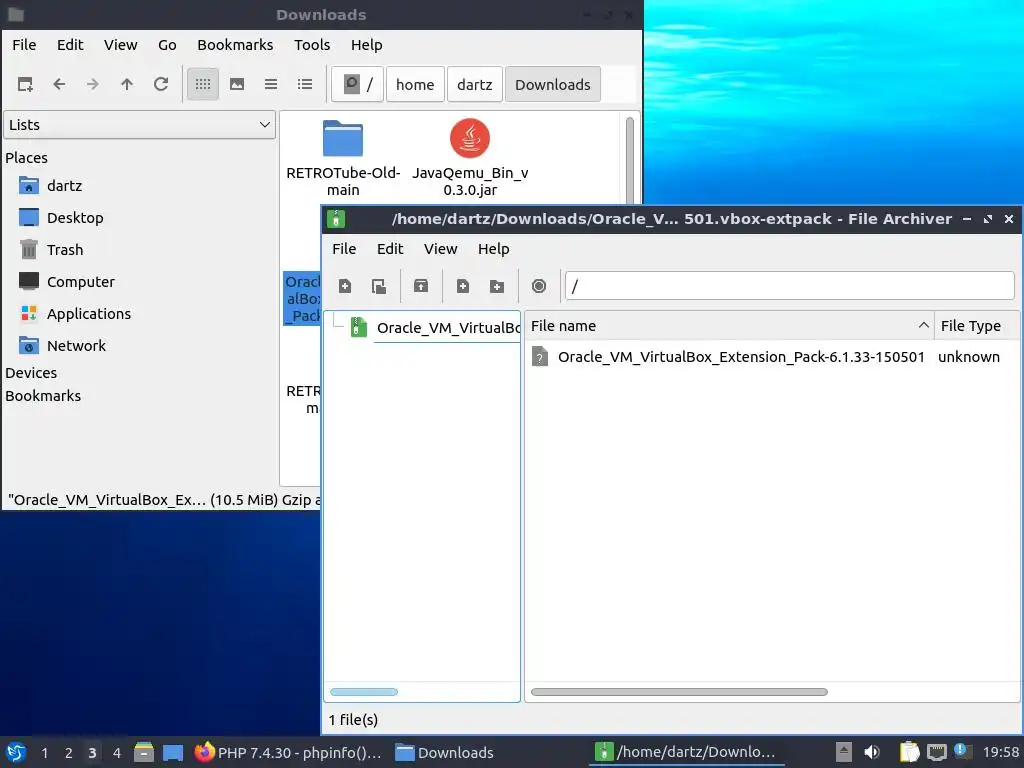Open the View menu in File Archiver

tap(440, 249)
